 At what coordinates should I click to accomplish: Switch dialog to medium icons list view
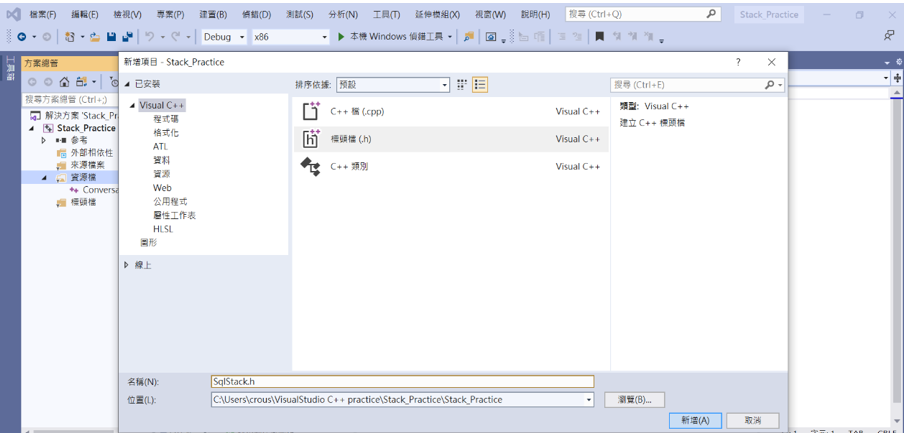pos(480,85)
